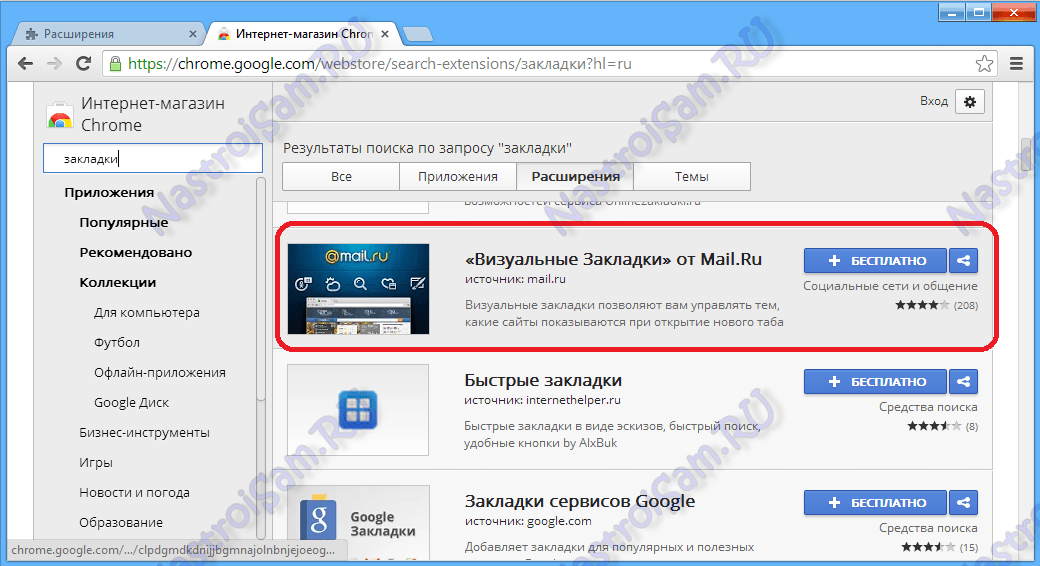The width and height of the screenshot is (1040, 566).
Task: Click Средства поиска under Быстрые закладки
Action: pyautogui.click(x=928, y=407)
